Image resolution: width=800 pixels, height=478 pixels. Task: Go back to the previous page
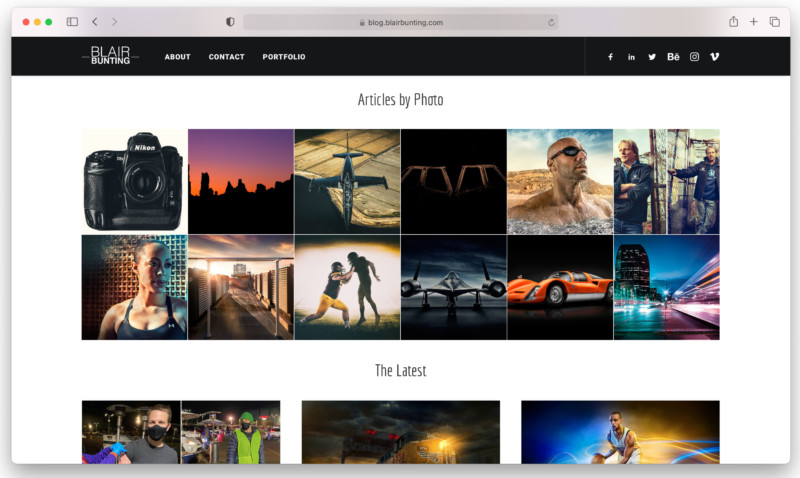click(95, 22)
